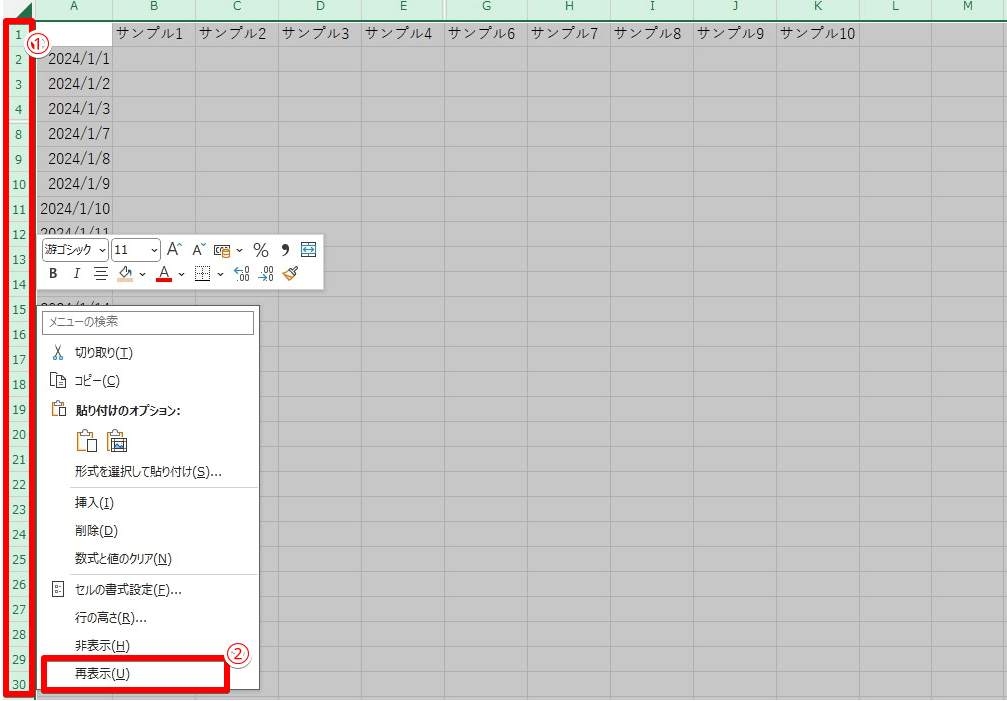Click the red font color button

pos(164,274)
